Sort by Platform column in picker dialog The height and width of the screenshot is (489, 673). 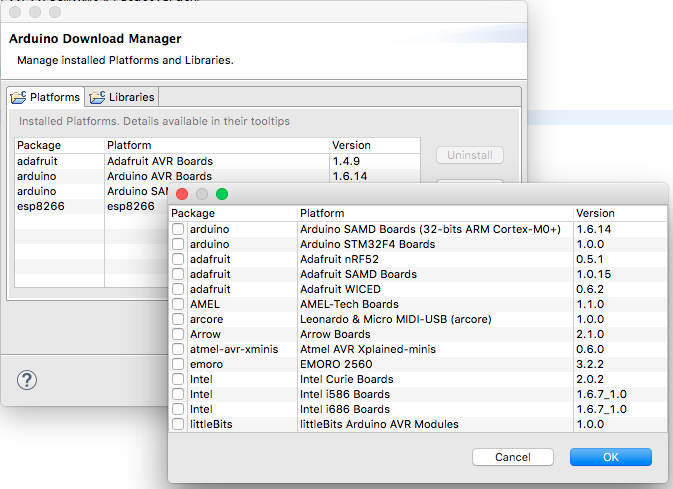(435, 213)
